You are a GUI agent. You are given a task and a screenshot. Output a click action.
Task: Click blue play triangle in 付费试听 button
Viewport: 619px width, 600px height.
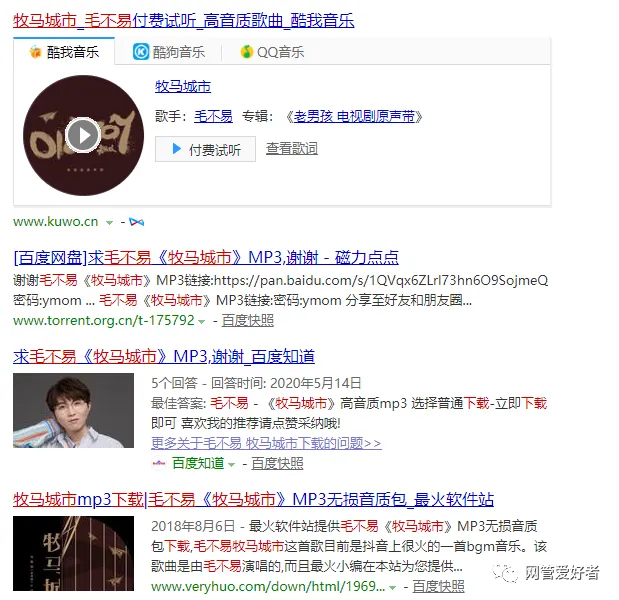coord(177,149)
